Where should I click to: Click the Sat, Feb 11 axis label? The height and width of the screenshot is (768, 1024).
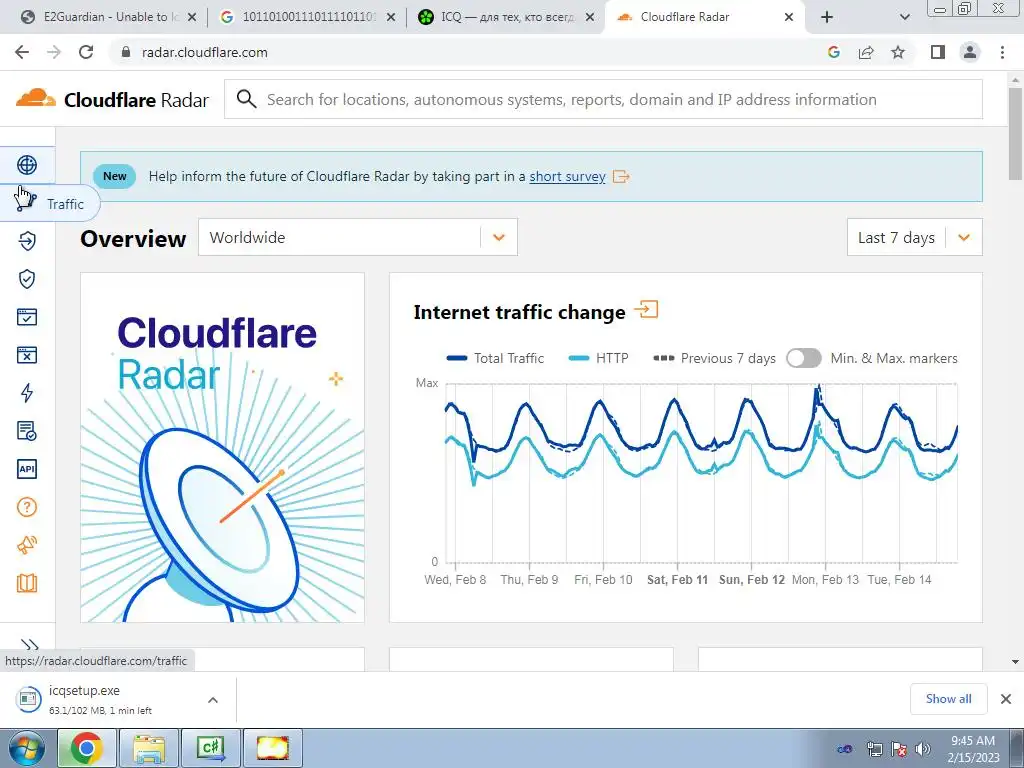[677, 579]
